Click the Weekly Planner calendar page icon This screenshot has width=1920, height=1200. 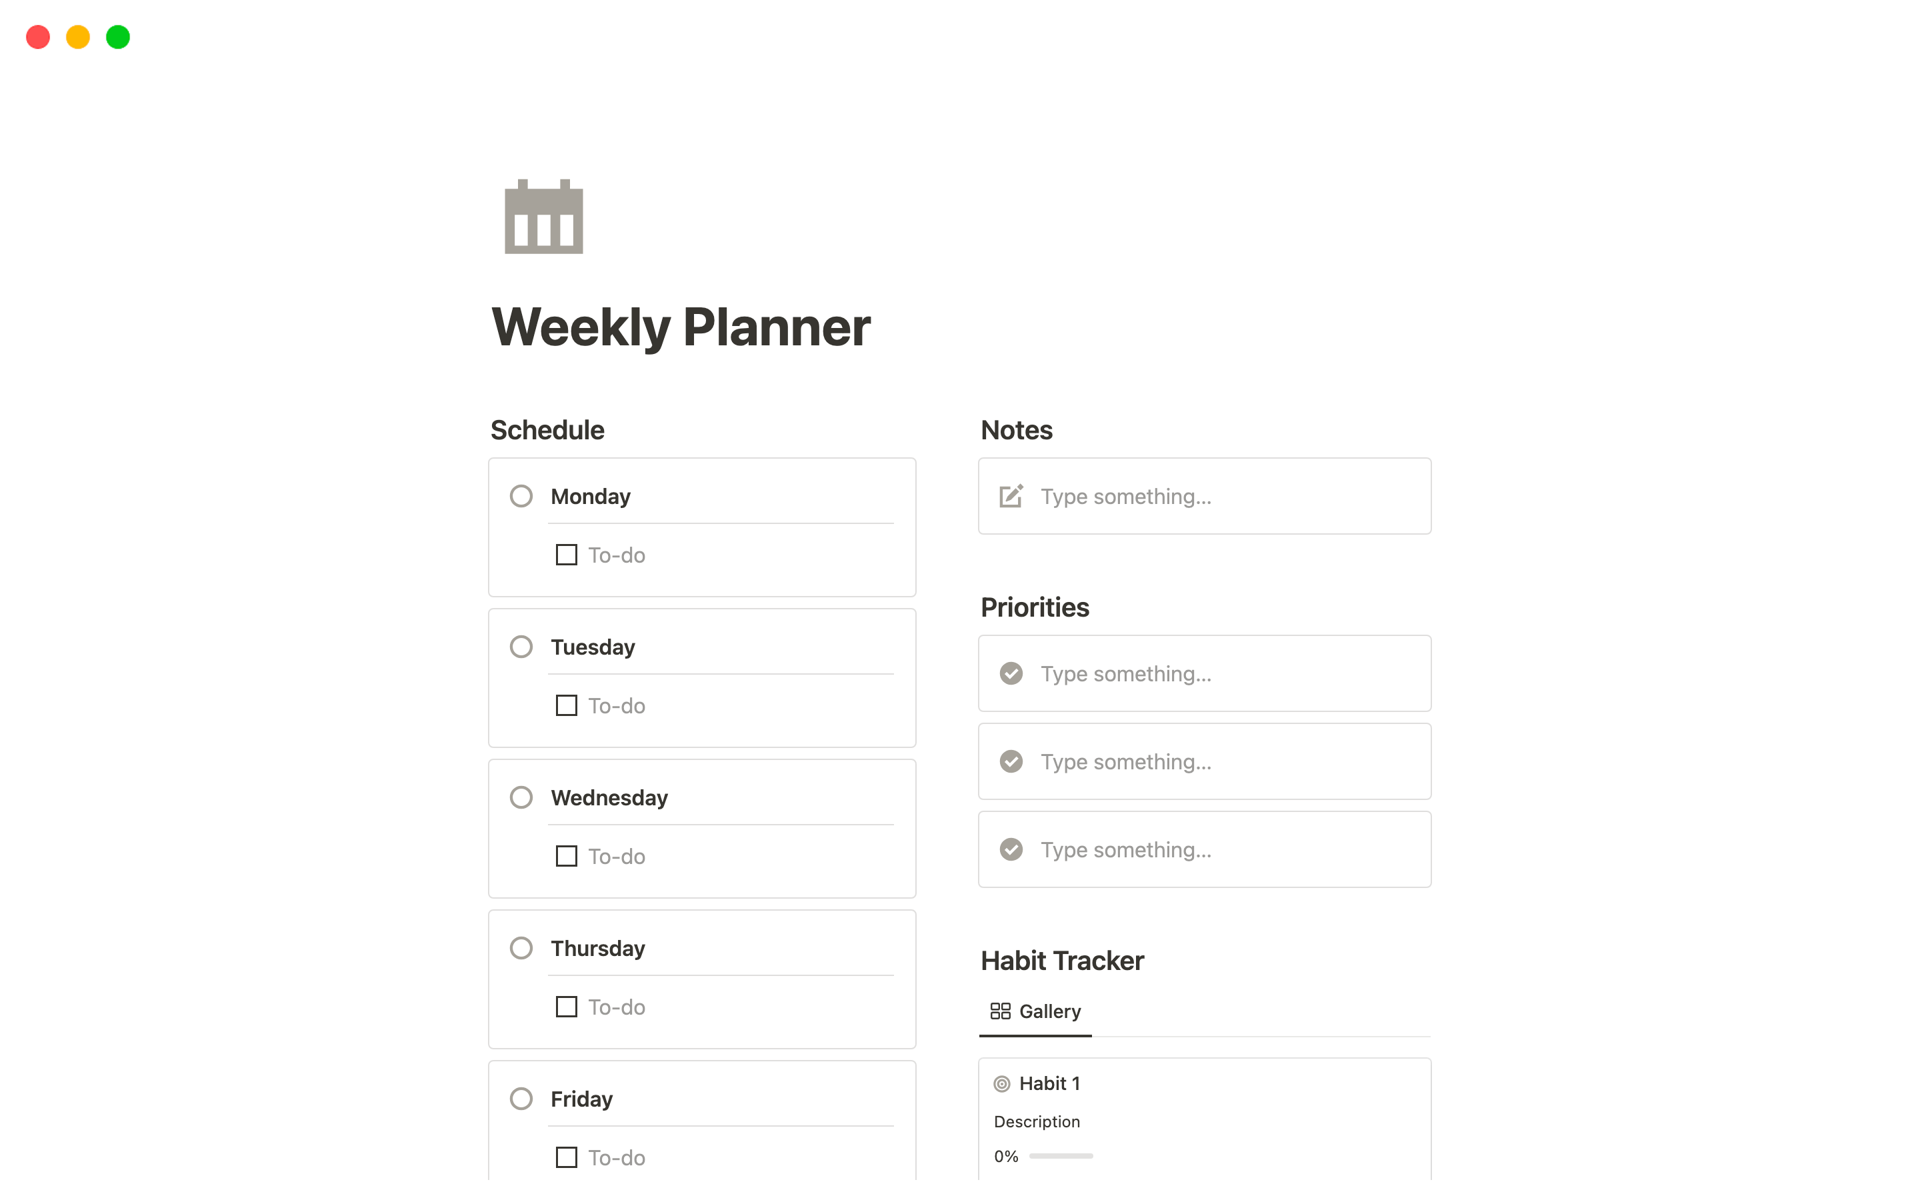coord(543,217)
